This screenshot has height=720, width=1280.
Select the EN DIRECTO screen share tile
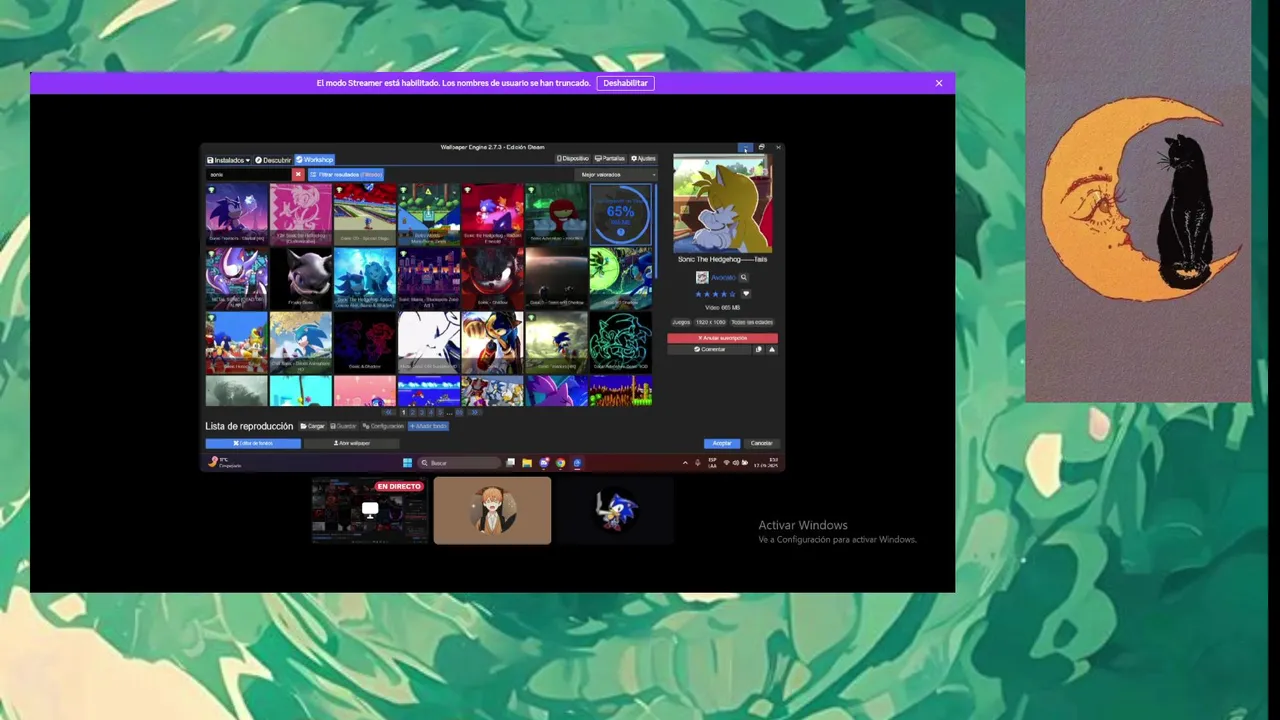[369, 510]
